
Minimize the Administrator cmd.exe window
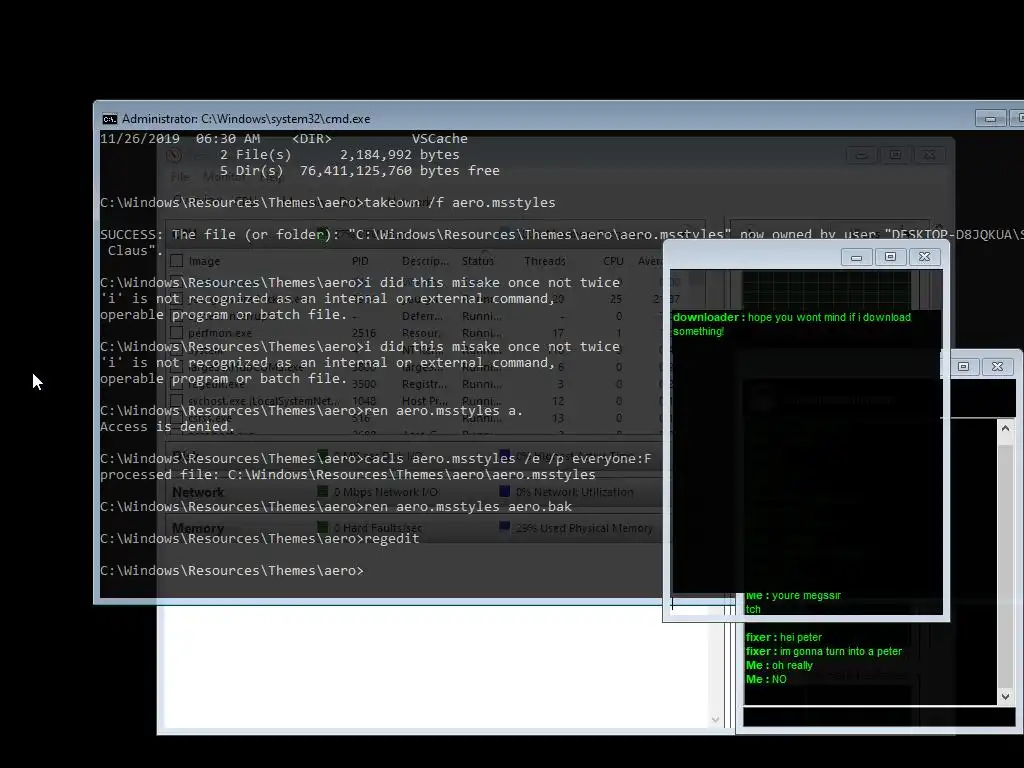990,118
